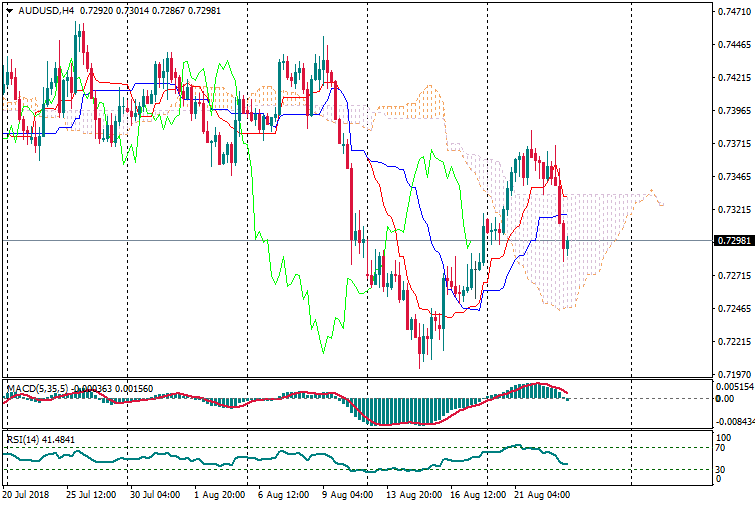Click the 1 Aug 20:00 time label
The height and width of the screenshot is (506, 755).
pos(222,494)
